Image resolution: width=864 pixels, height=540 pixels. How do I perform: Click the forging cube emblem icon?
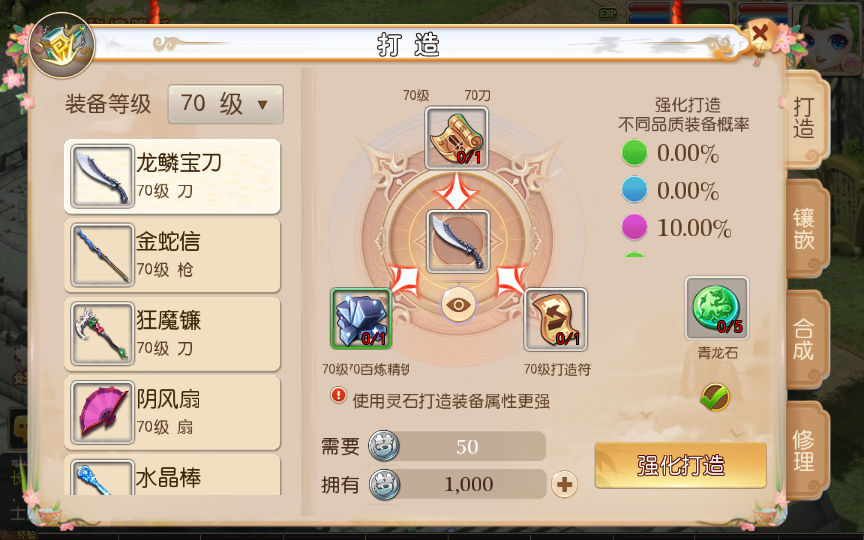click(x=62, y=45)
